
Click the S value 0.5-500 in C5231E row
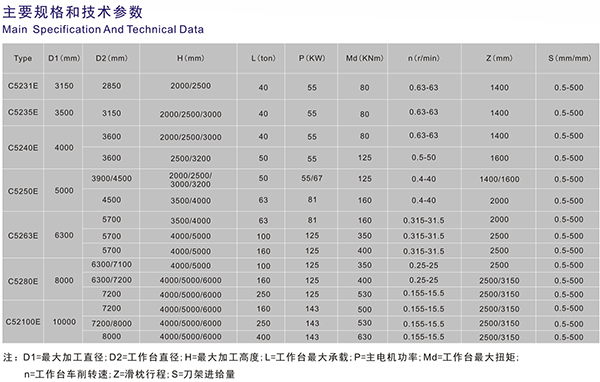click(569, 88)
